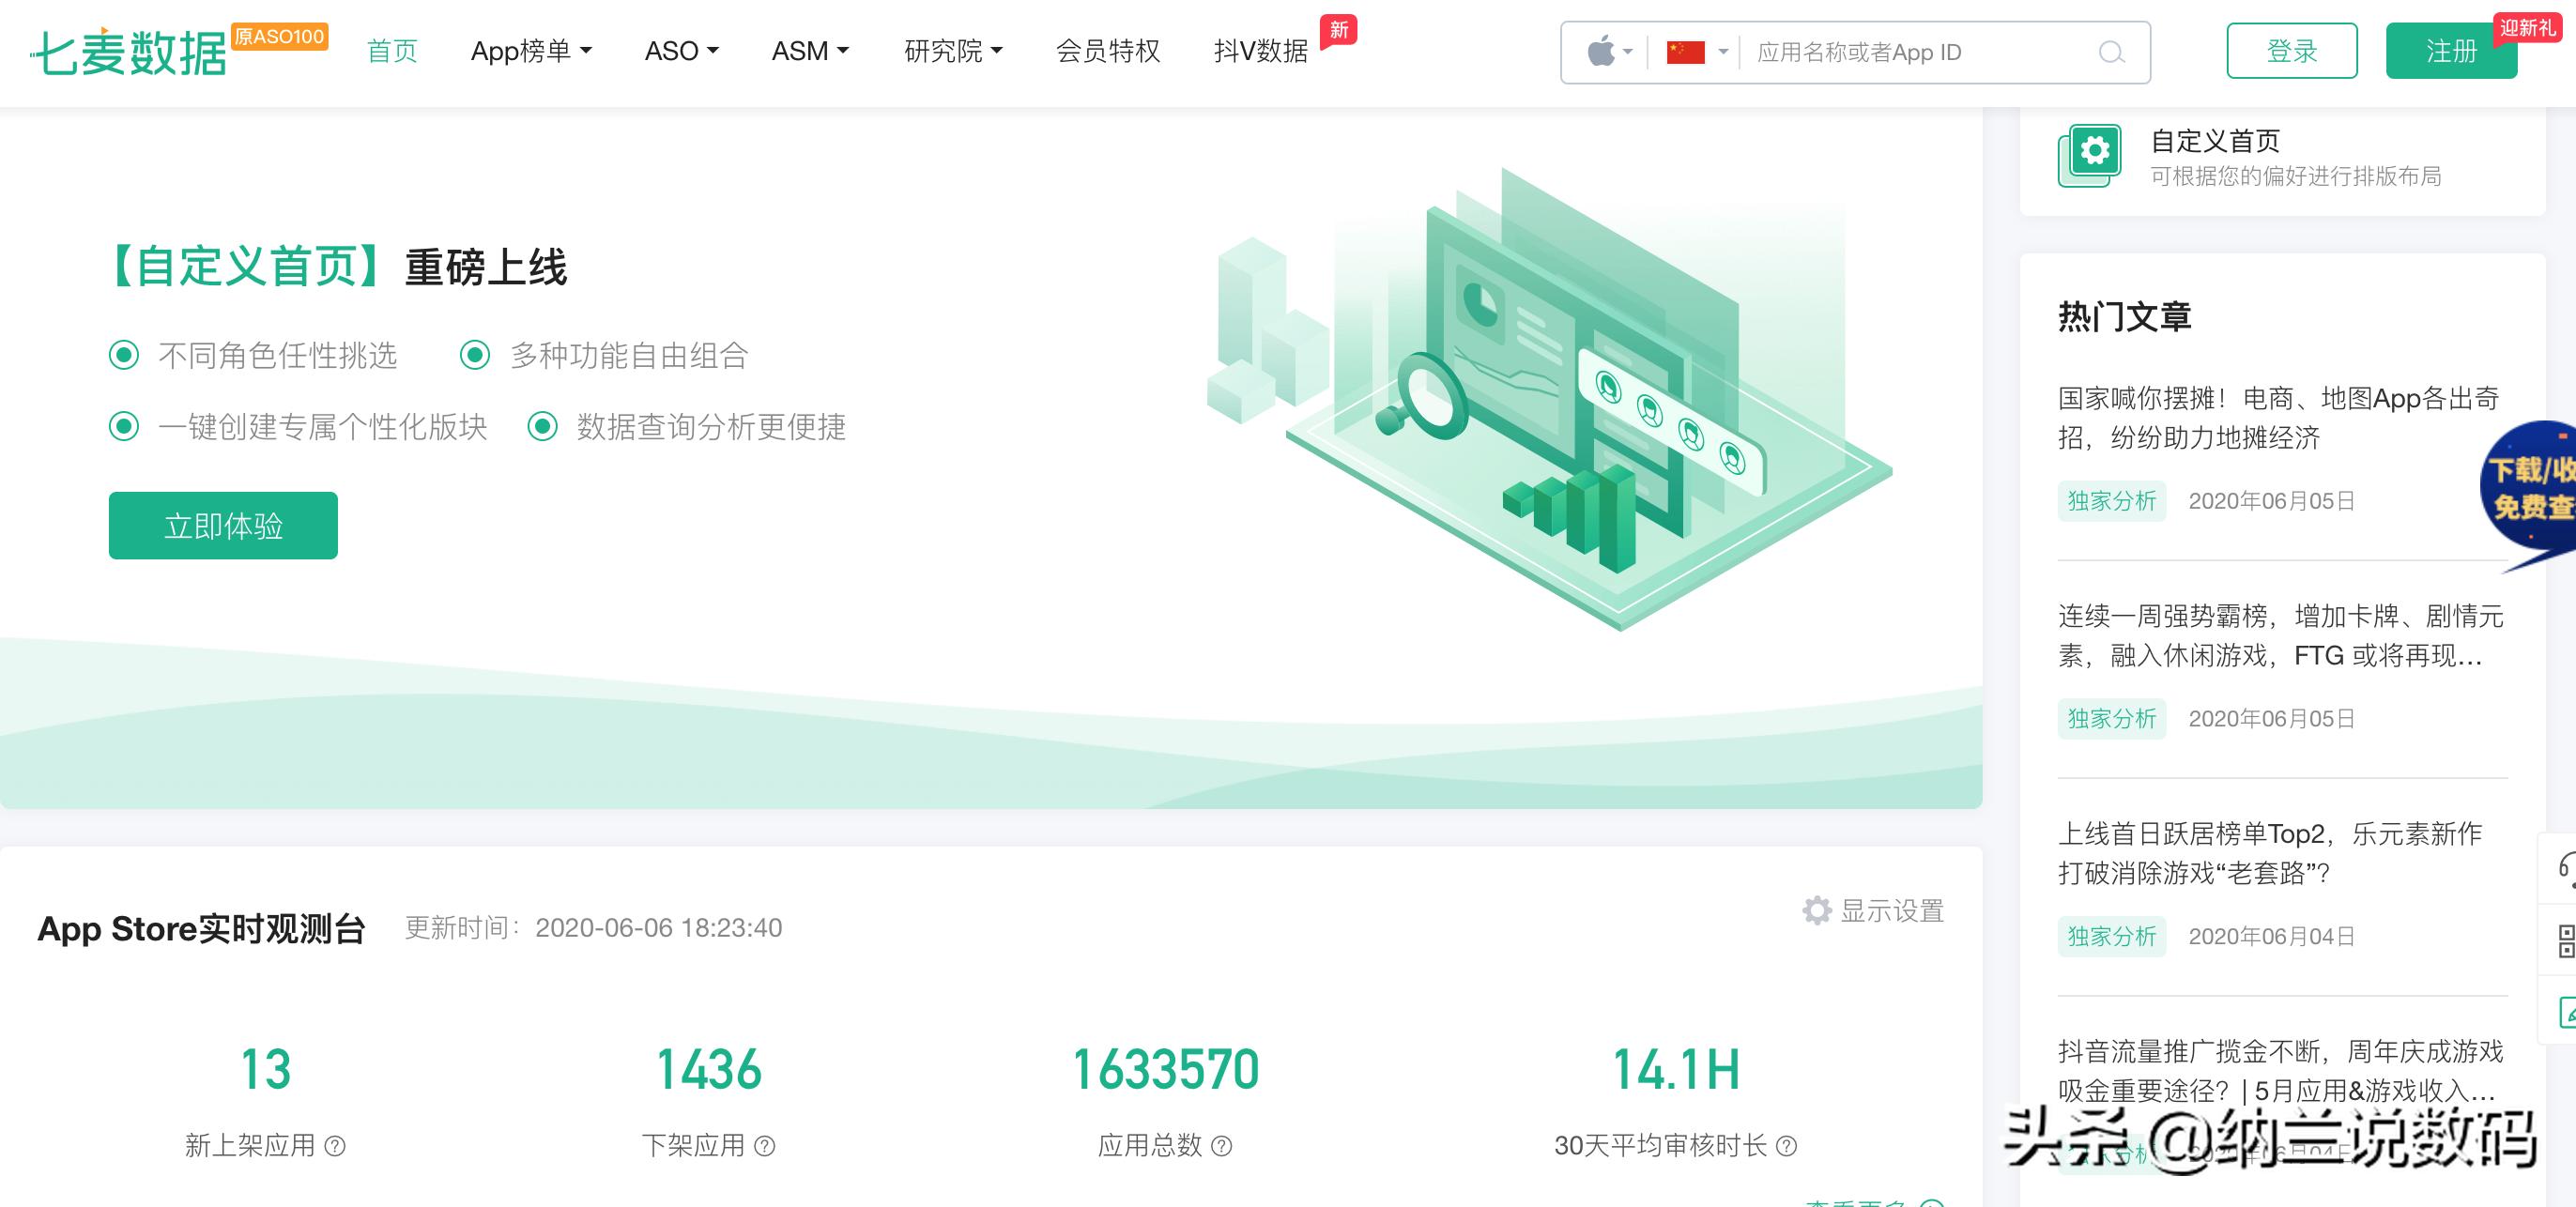Click the 注册 button
The width and height of the screenshot is (2576, 1207).
click(2451, 51)
